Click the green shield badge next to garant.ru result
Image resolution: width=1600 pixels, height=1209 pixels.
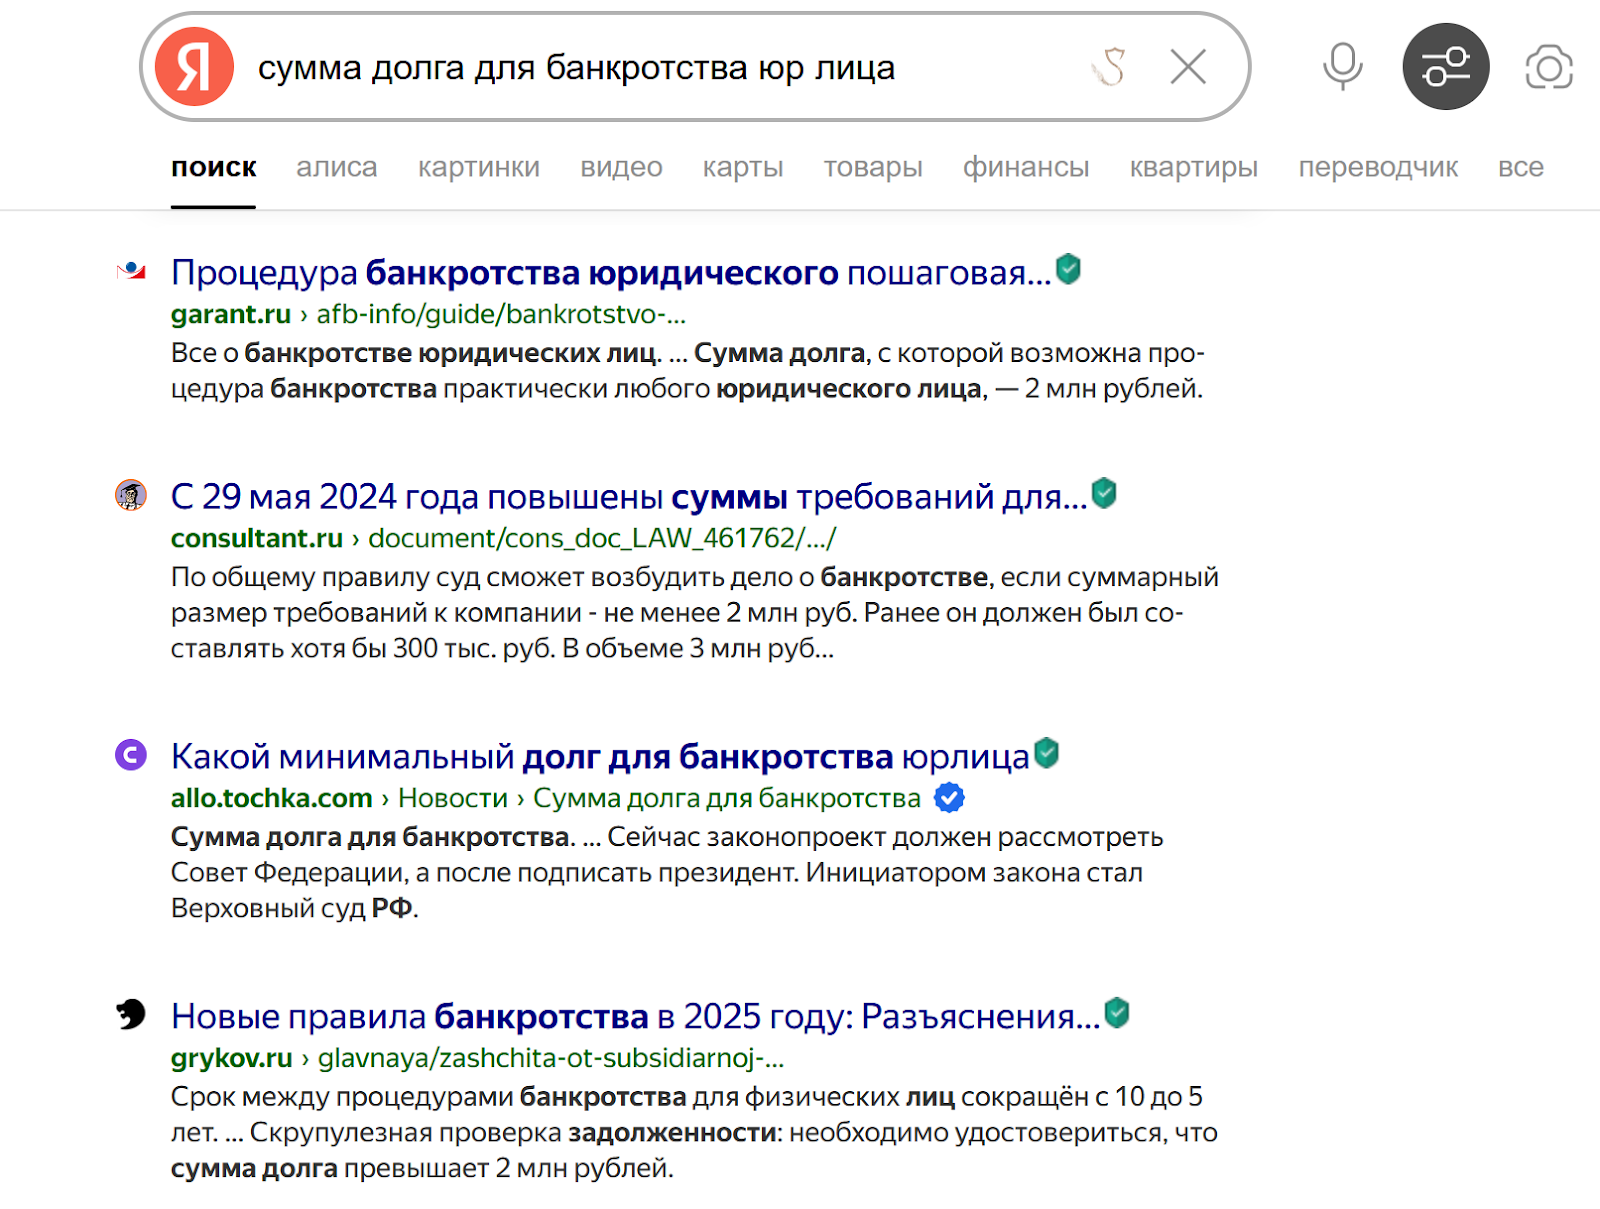point(1068,269)
